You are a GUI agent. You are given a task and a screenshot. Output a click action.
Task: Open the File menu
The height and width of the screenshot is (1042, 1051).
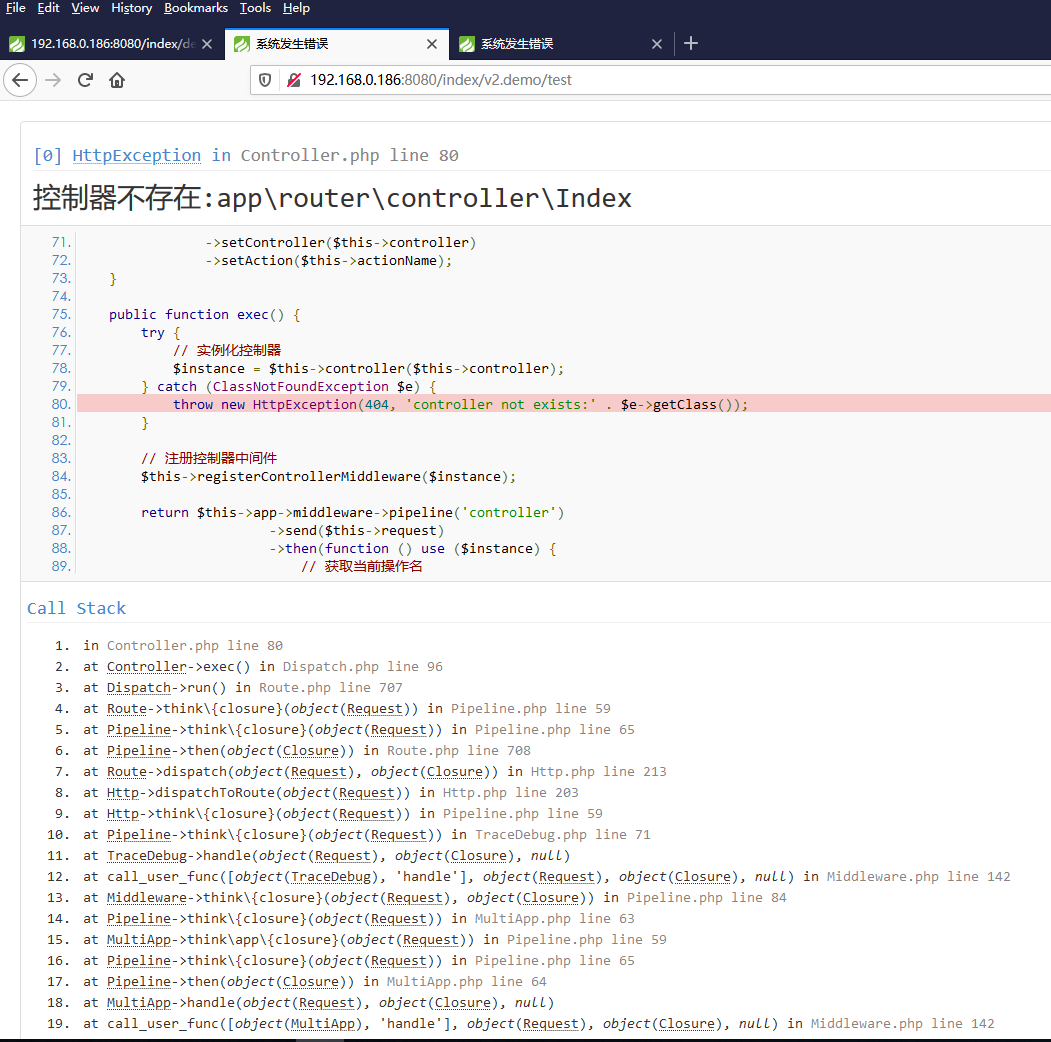pos(16,8)
